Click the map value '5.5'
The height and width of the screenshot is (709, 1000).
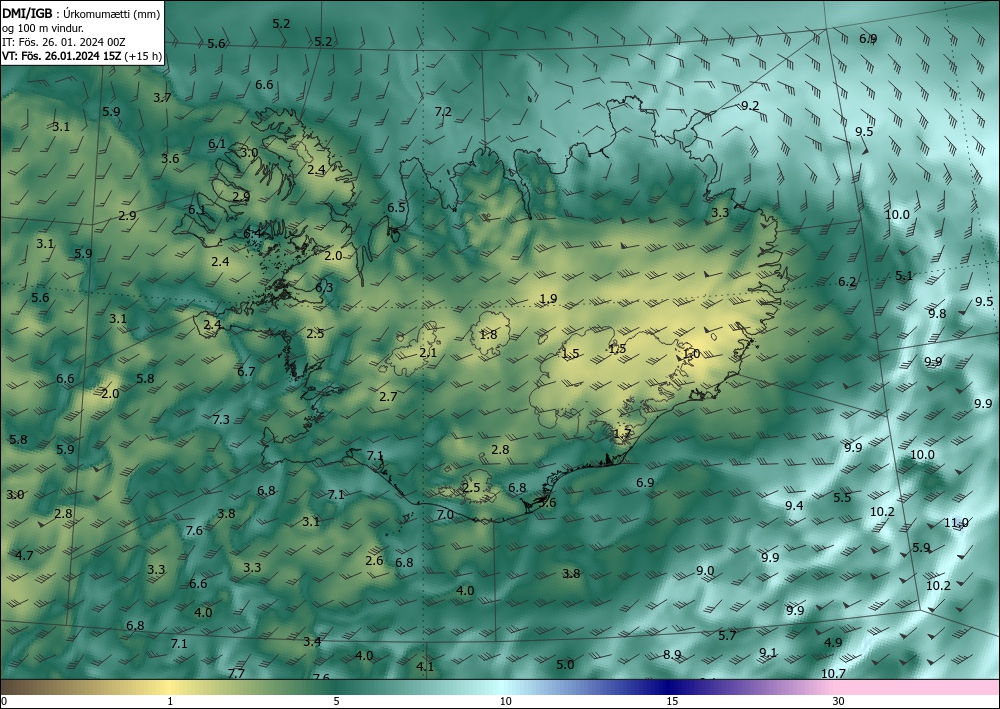[842, 497]
